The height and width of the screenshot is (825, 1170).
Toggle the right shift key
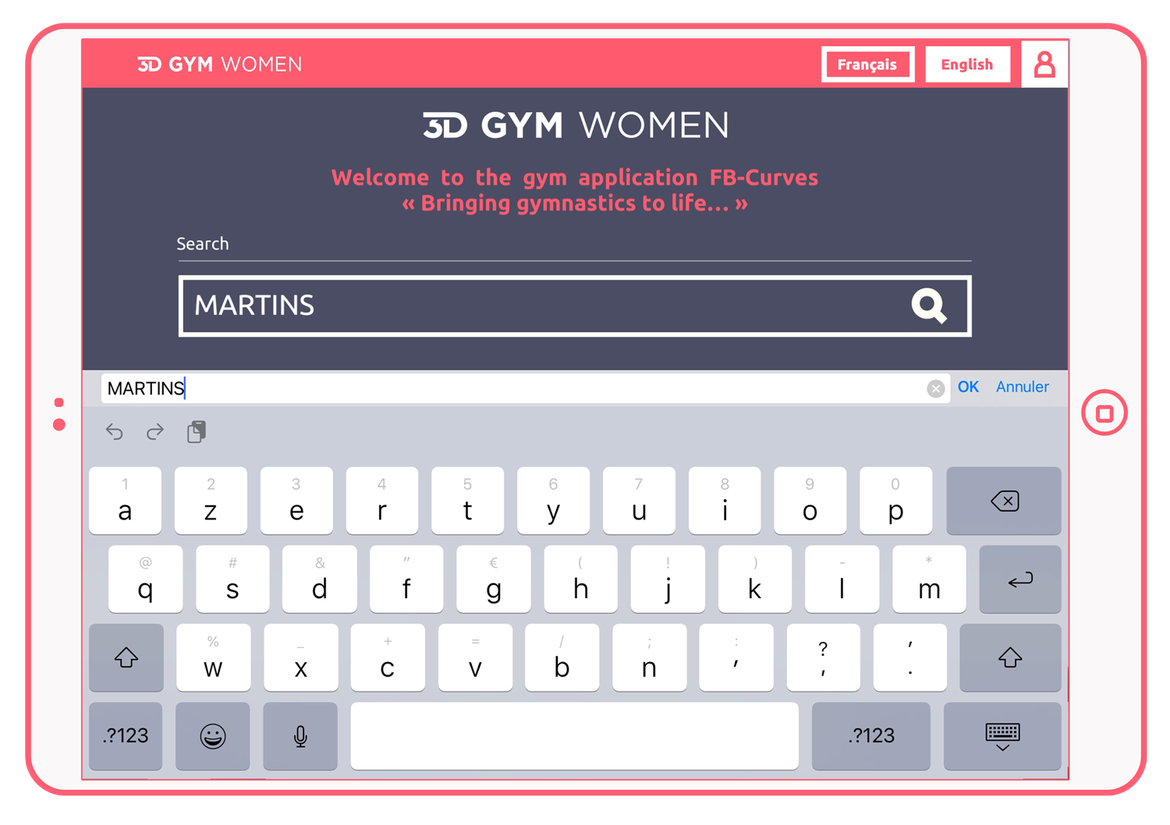(x=1010, y=658)
